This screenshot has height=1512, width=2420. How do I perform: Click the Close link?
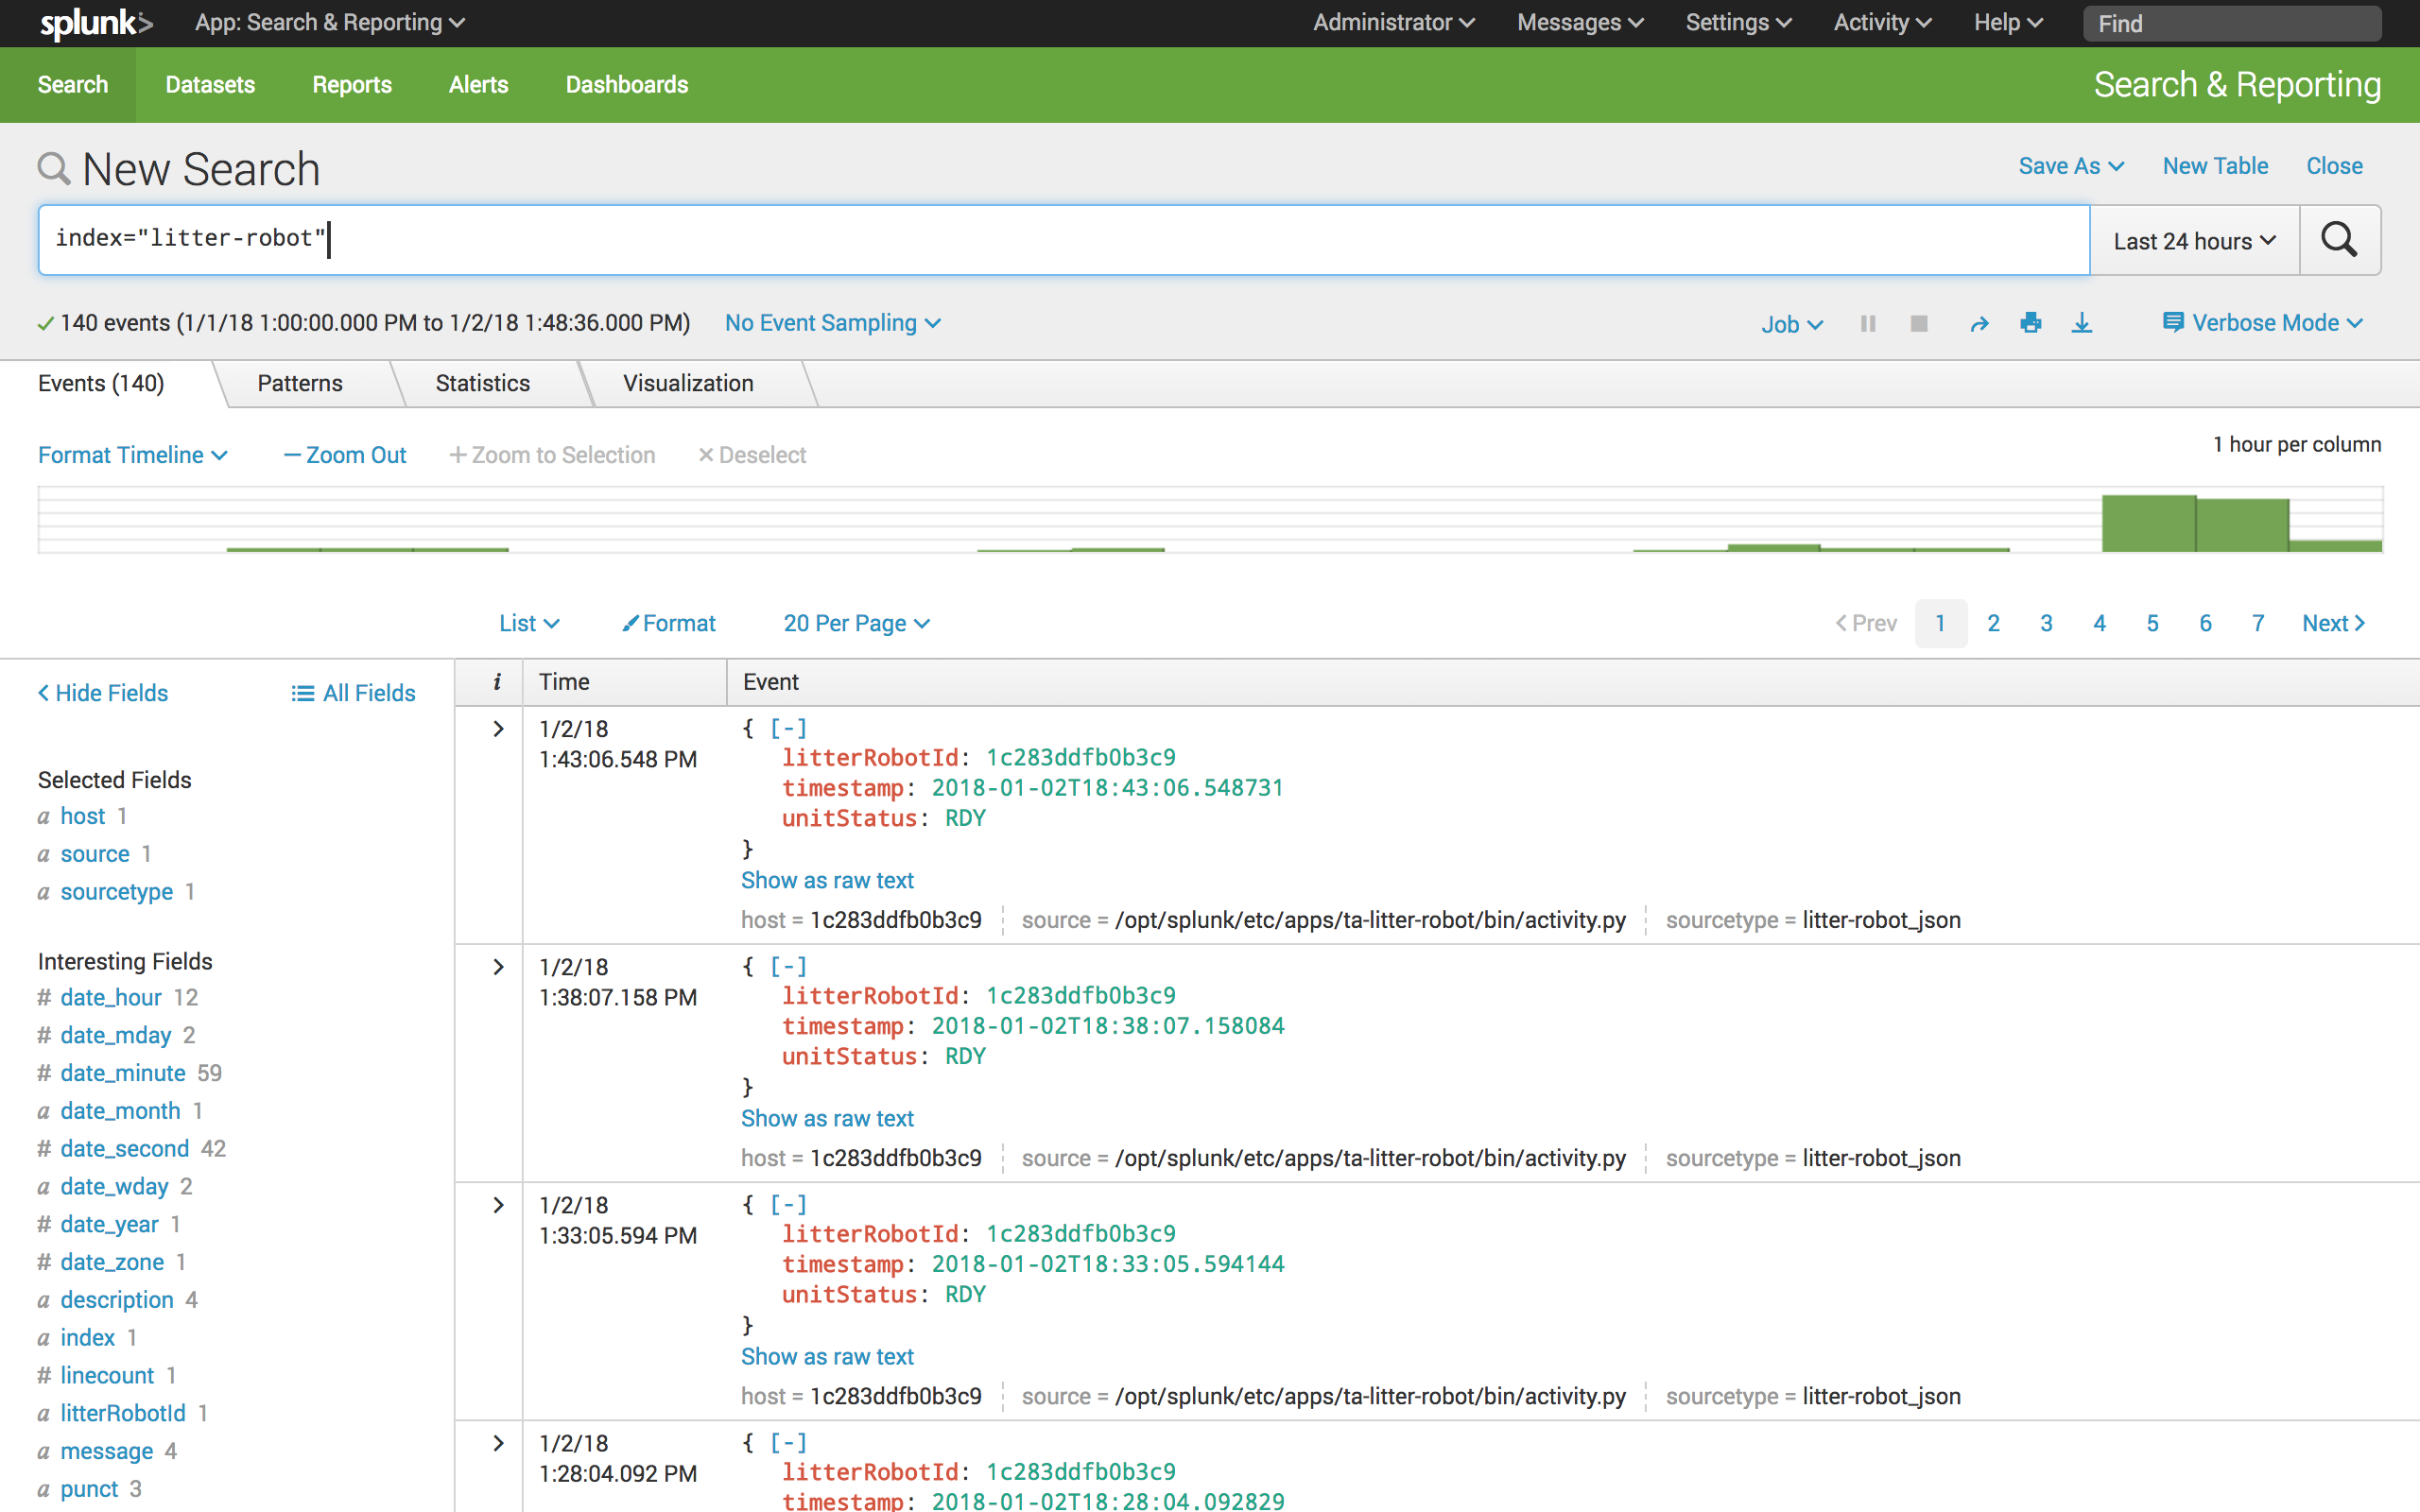(x=2334, y=166)
